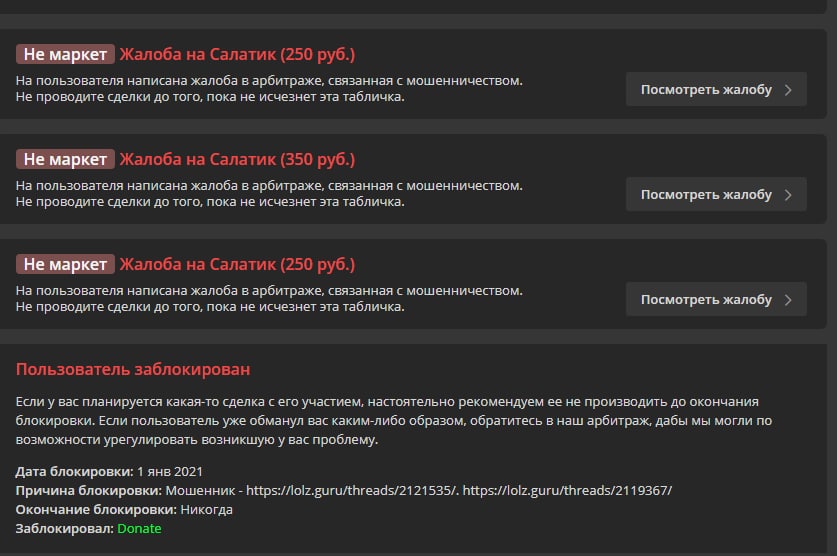Click the title "Жалоба на Салатик (350 руб.)"
The image size is (837, 556).
coord(237,159)
